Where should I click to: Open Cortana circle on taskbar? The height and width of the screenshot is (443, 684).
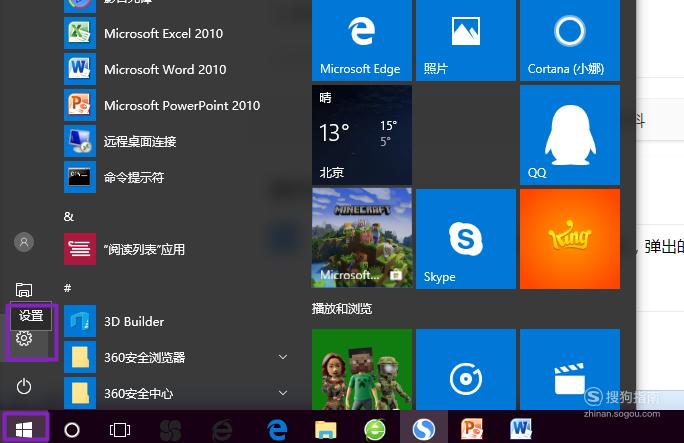pos(72,430)
